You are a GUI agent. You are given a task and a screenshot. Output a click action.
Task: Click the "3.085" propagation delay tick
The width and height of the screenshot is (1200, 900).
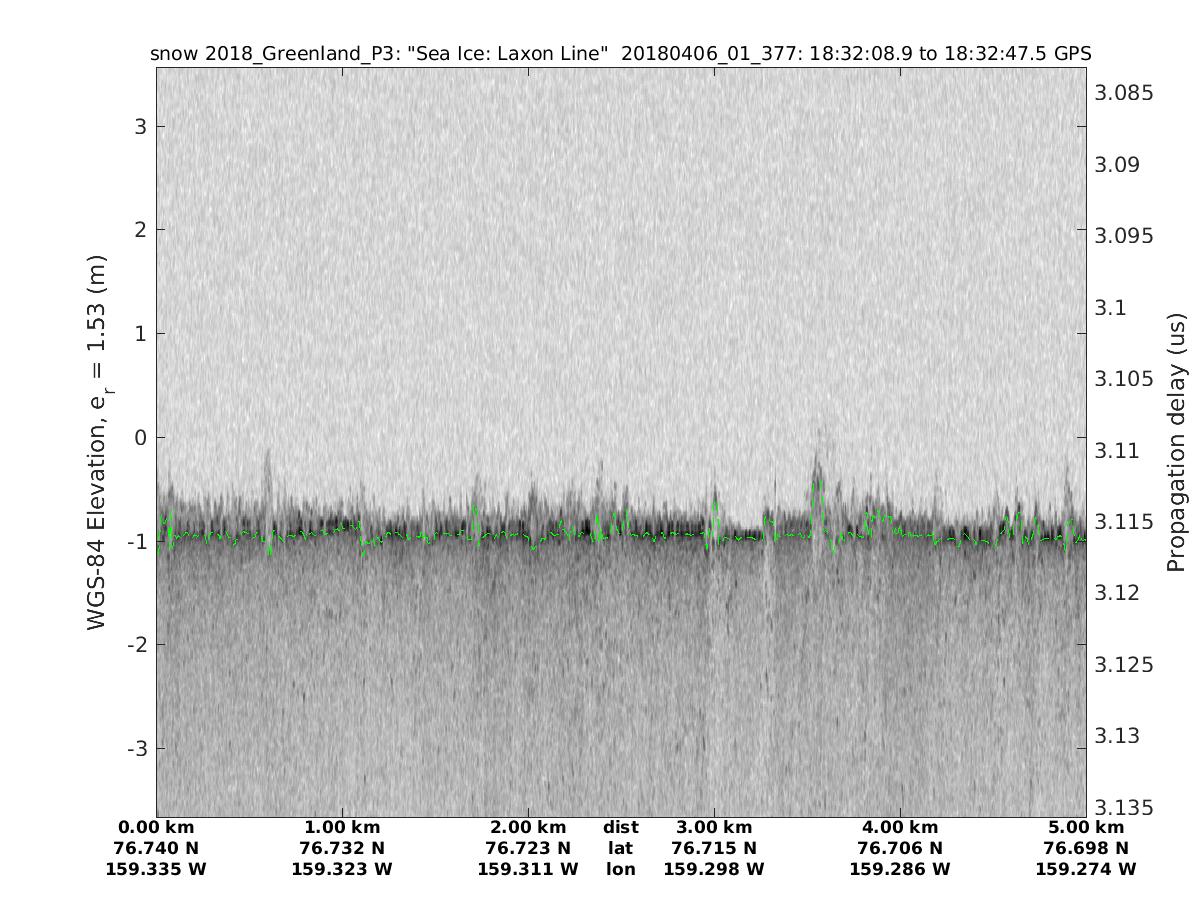[1124, 93]
